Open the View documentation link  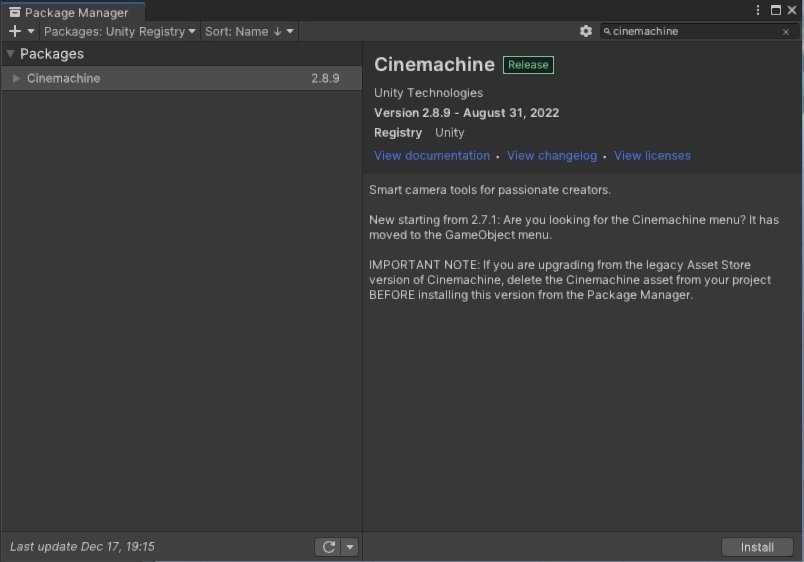pyautogui.click(x=432, y=155)
